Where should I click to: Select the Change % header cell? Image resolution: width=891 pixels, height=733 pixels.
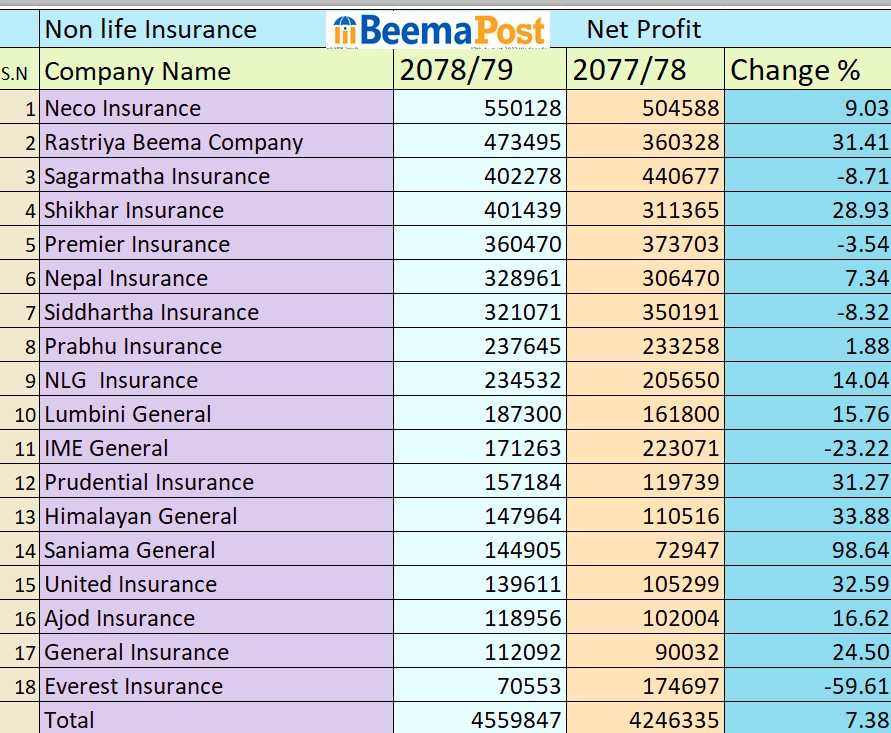point(796,71)
